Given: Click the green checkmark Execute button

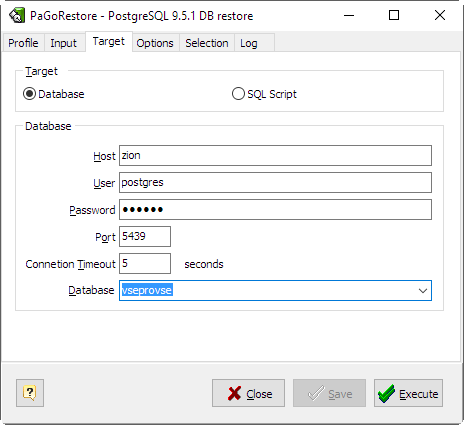Looking at the screenshot, I should click(x=408, y=393).
